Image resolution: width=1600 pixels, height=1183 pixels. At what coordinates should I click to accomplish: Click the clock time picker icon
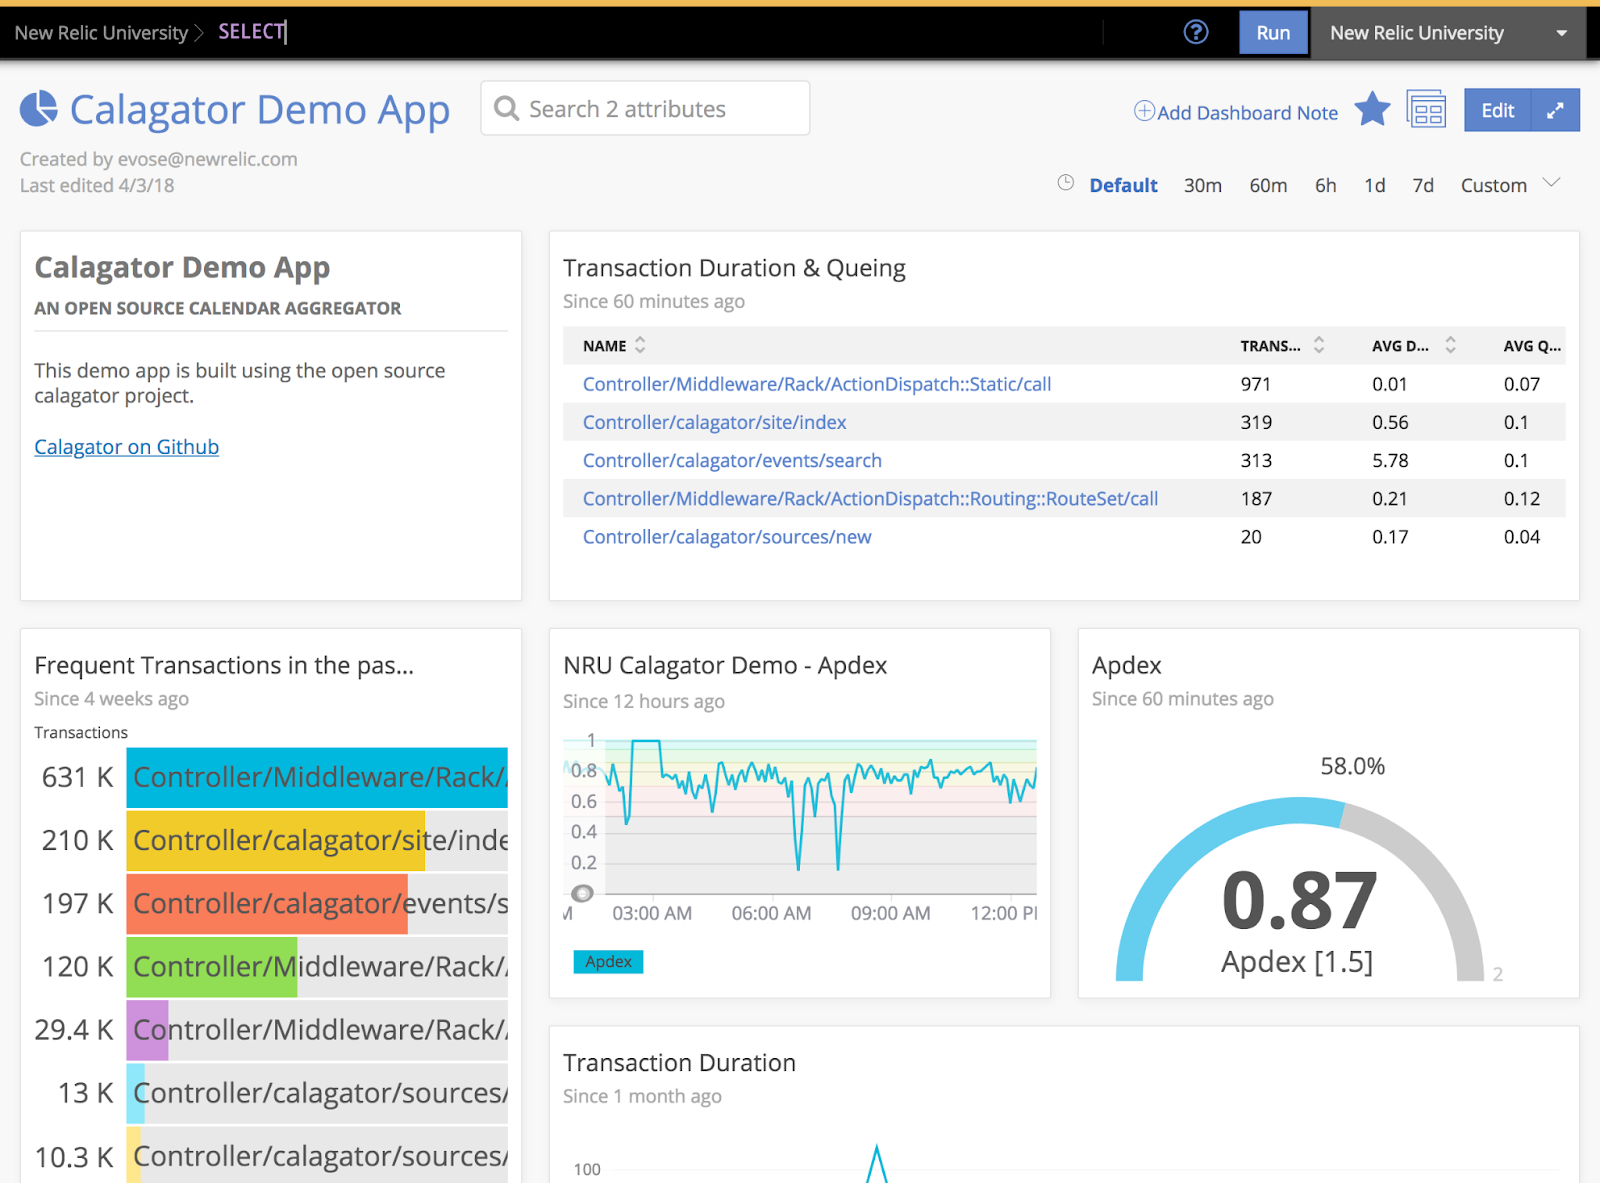[x=1066, y=183]
